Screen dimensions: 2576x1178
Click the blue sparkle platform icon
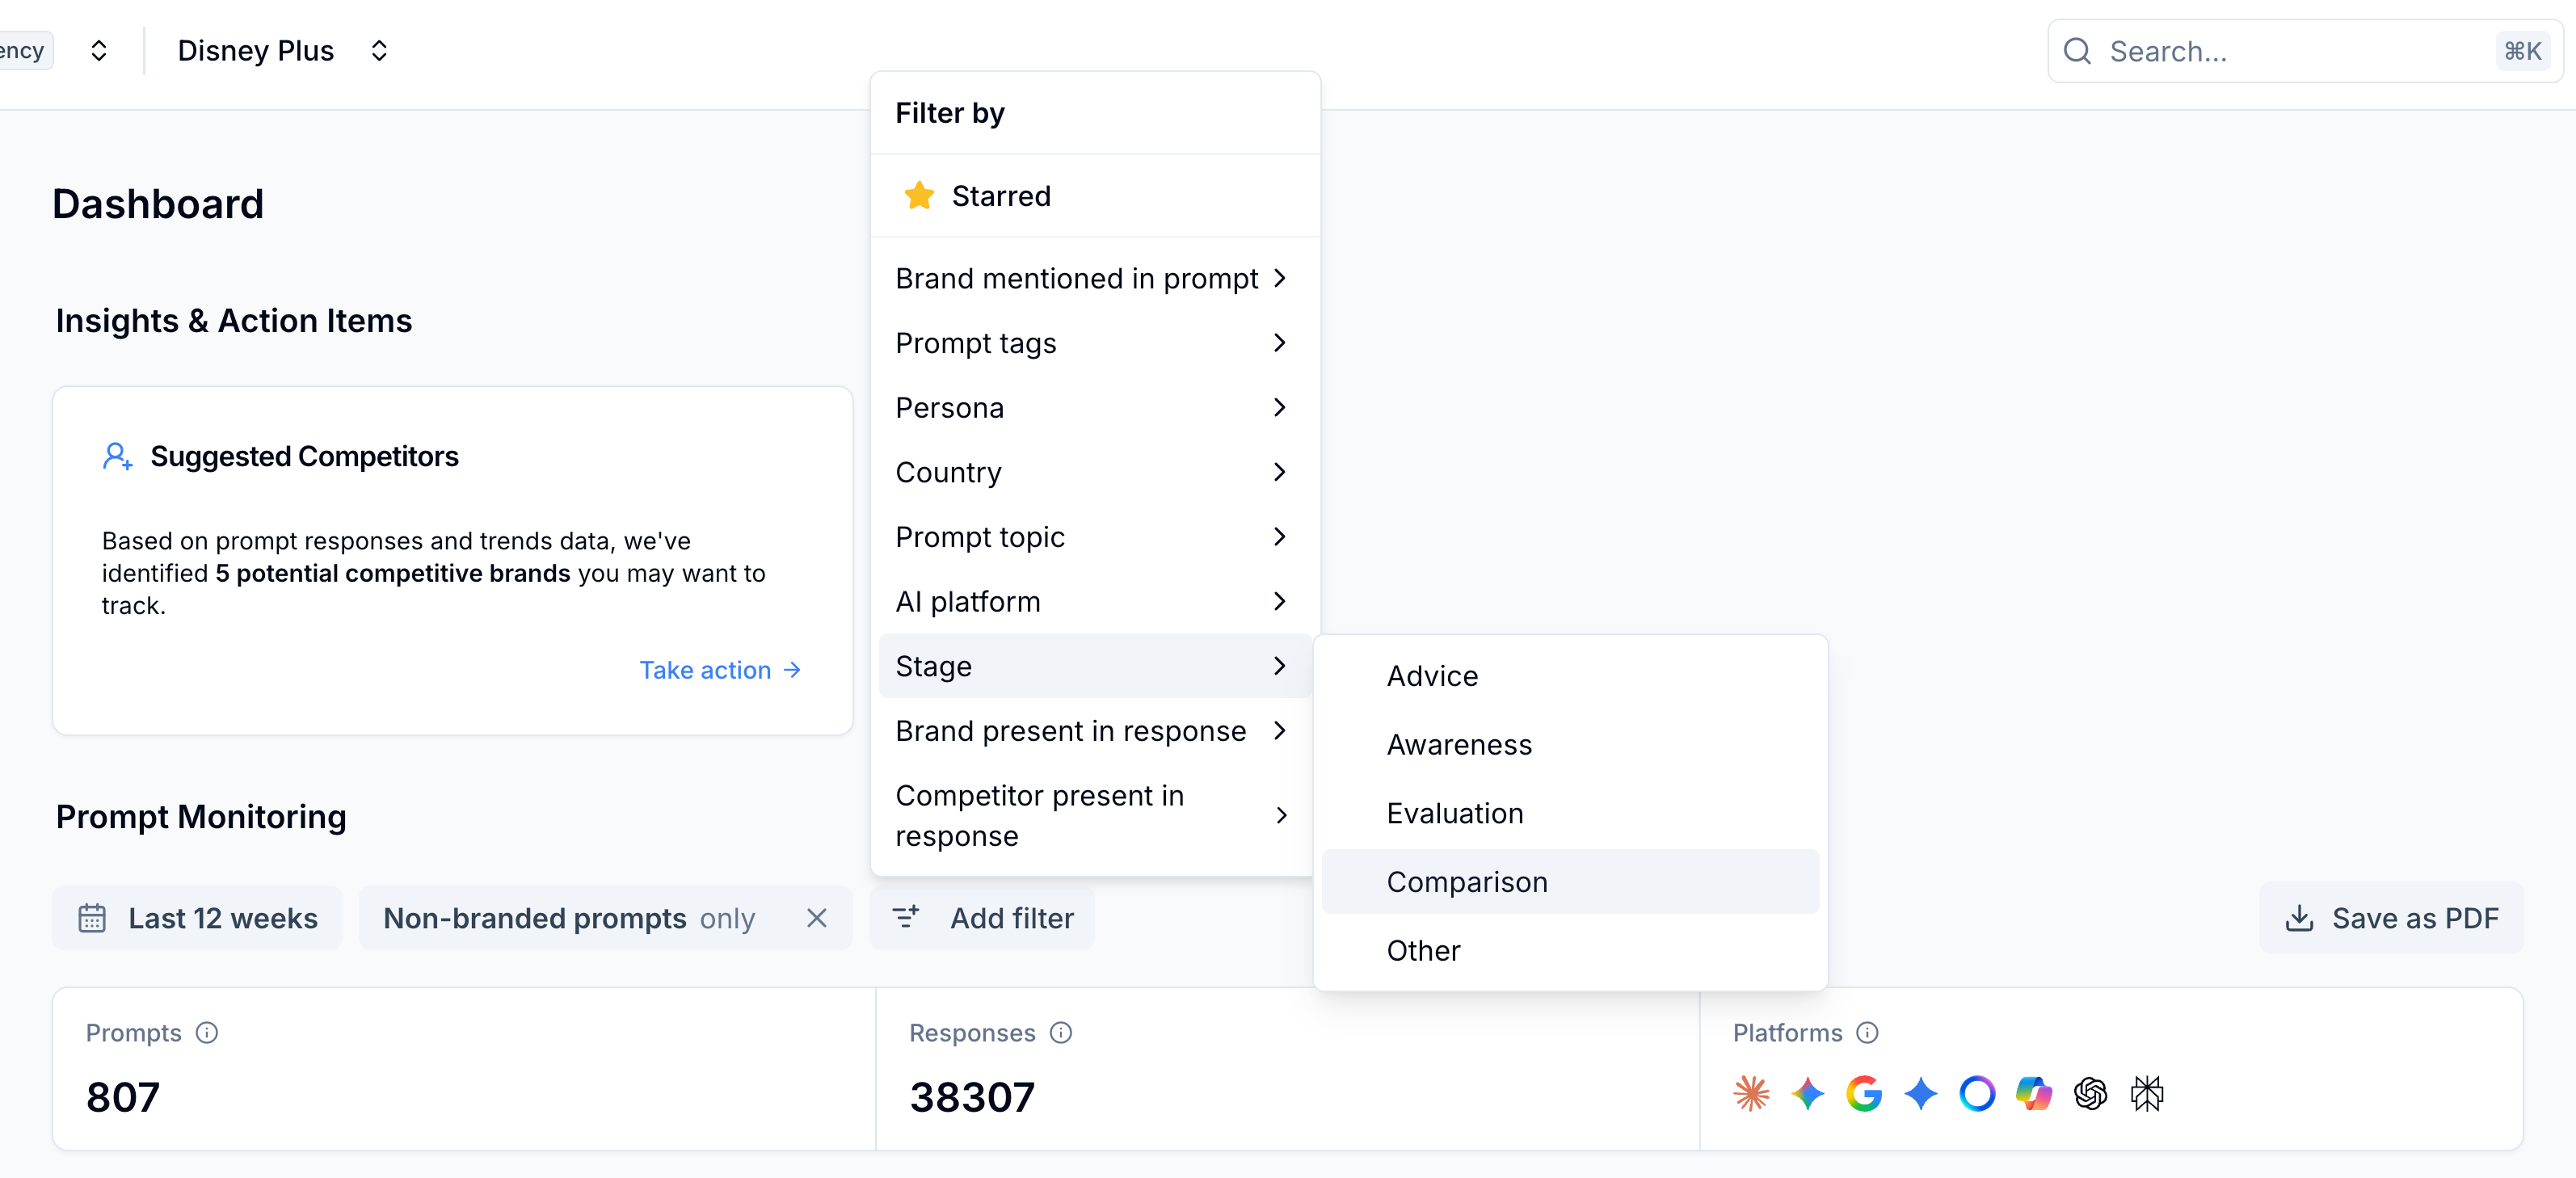[1921, 1093]
